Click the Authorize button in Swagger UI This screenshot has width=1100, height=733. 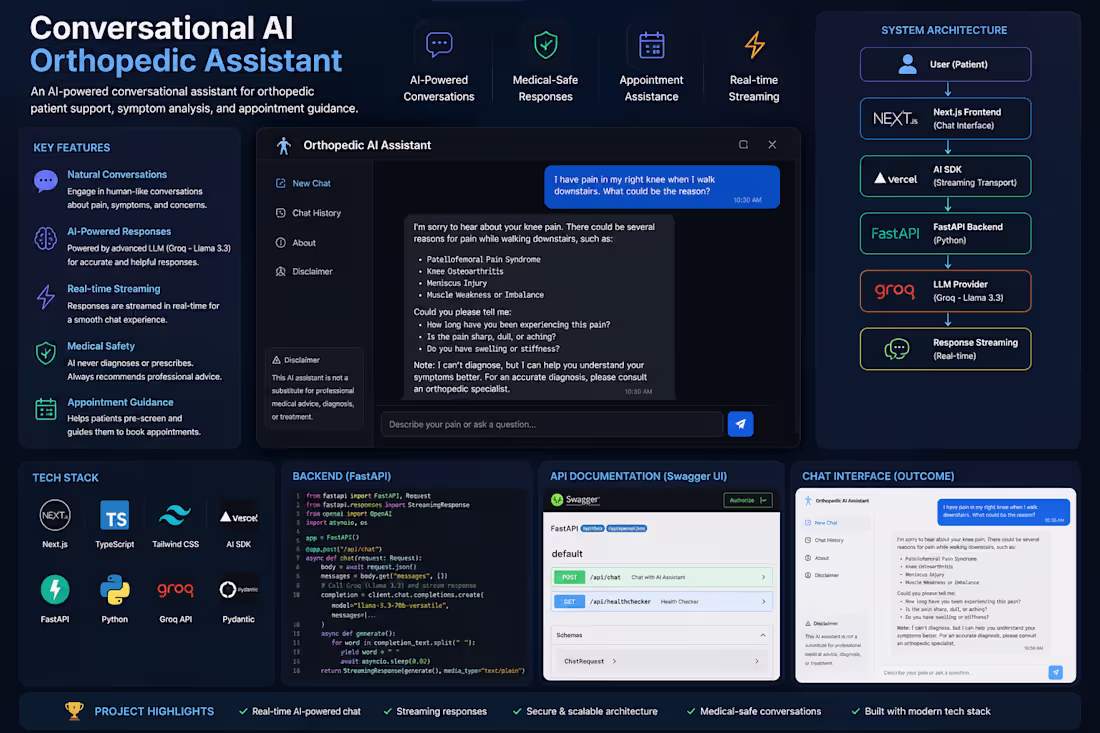tap(748, 500)
